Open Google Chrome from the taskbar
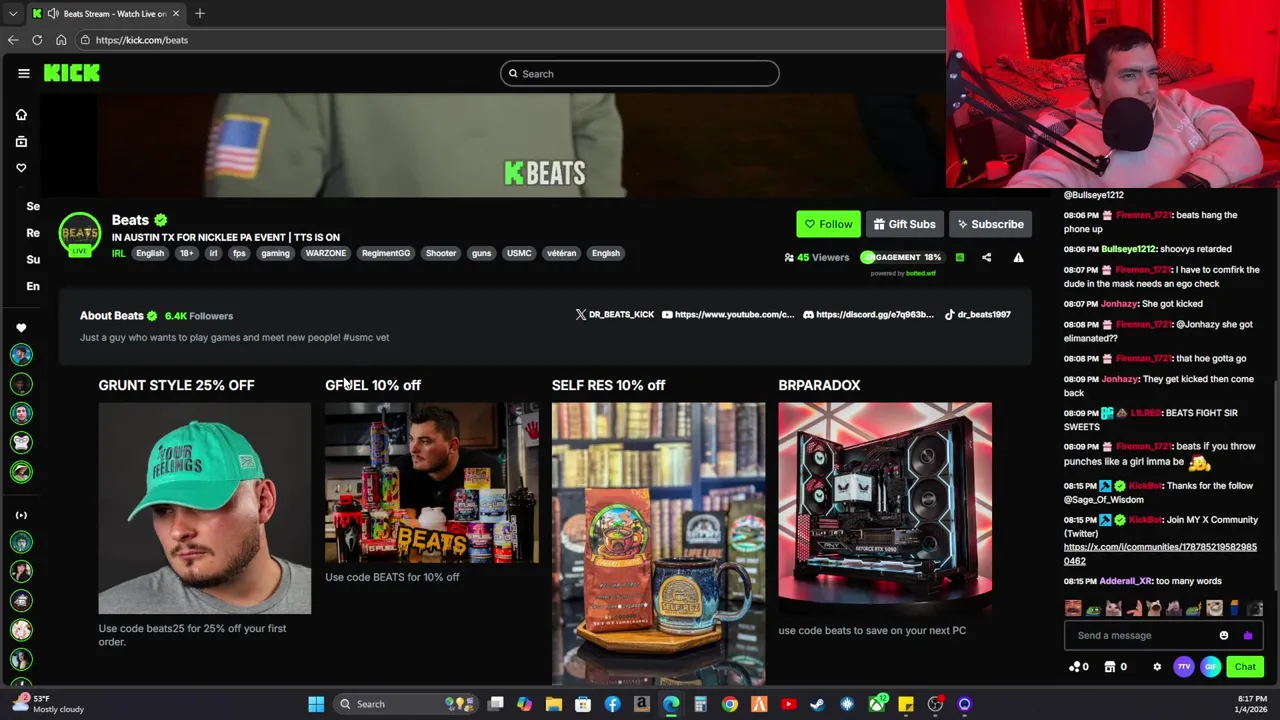Image resolution: width=1280 pixels, height=720 pixels. click(x=730, y=704)
